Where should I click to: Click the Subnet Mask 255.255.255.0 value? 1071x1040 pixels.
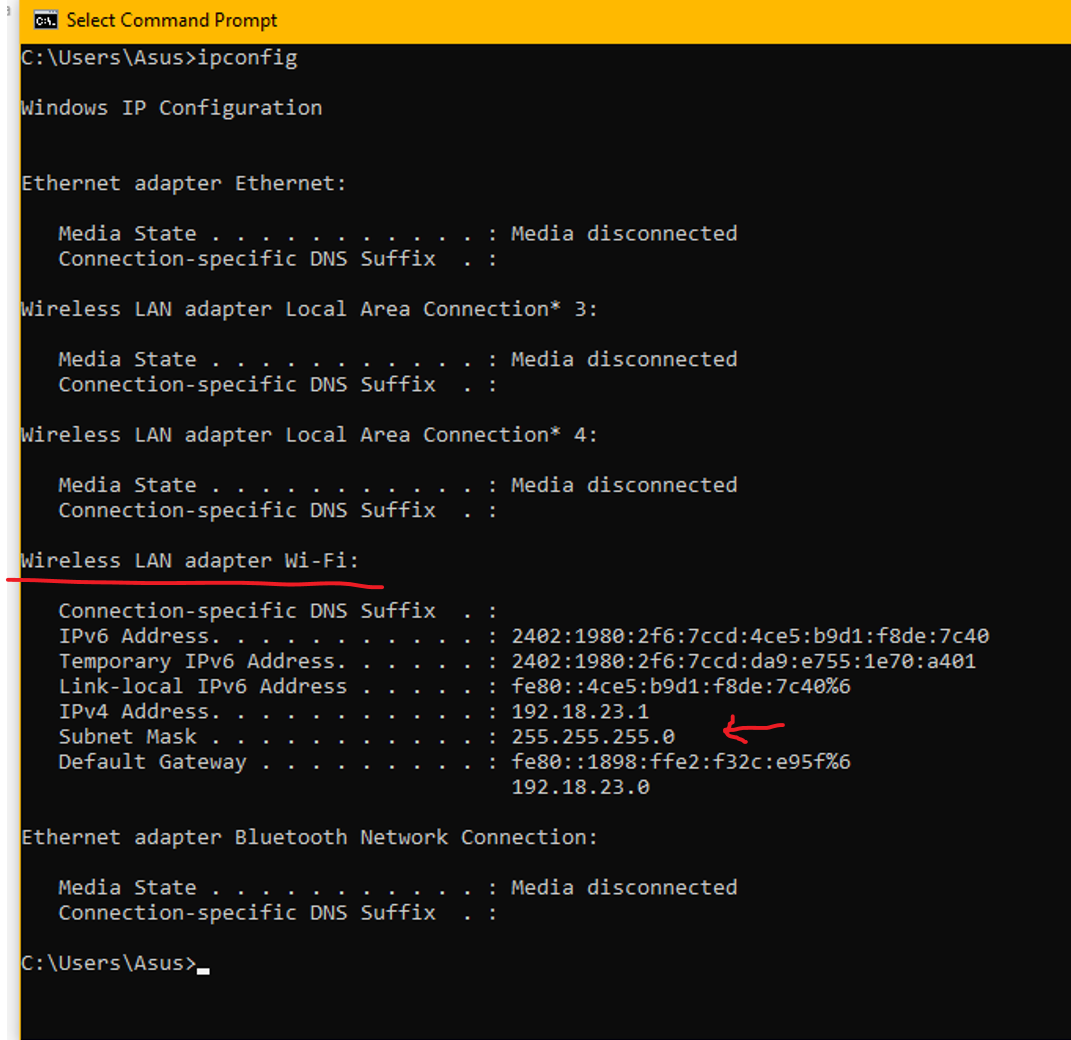point(592,736)
